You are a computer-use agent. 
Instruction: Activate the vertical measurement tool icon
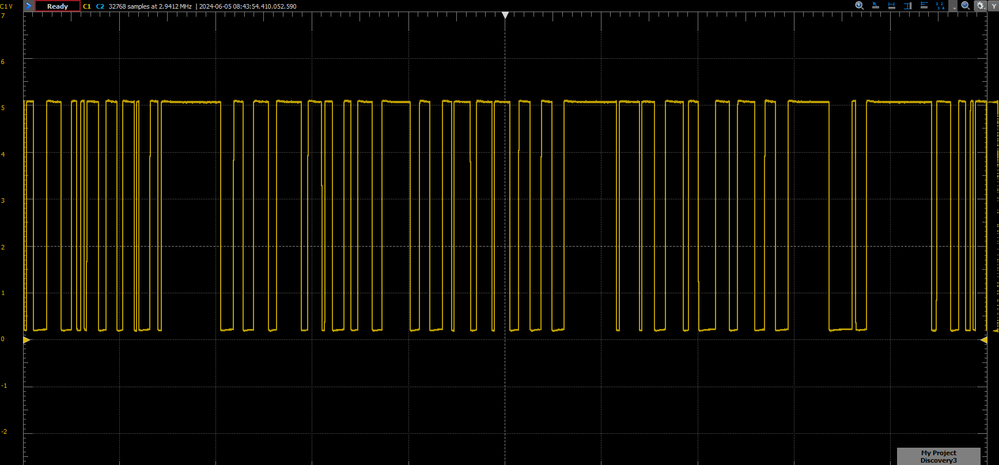907,6
